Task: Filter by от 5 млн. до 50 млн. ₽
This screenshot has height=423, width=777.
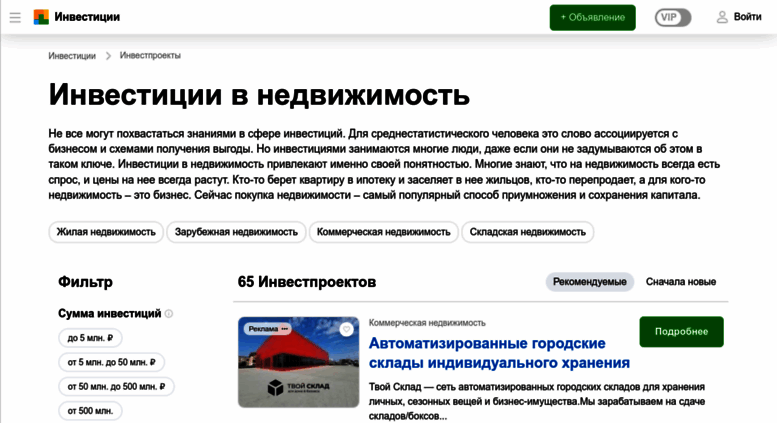Action: pyautogui.click(x=111, y=362)
